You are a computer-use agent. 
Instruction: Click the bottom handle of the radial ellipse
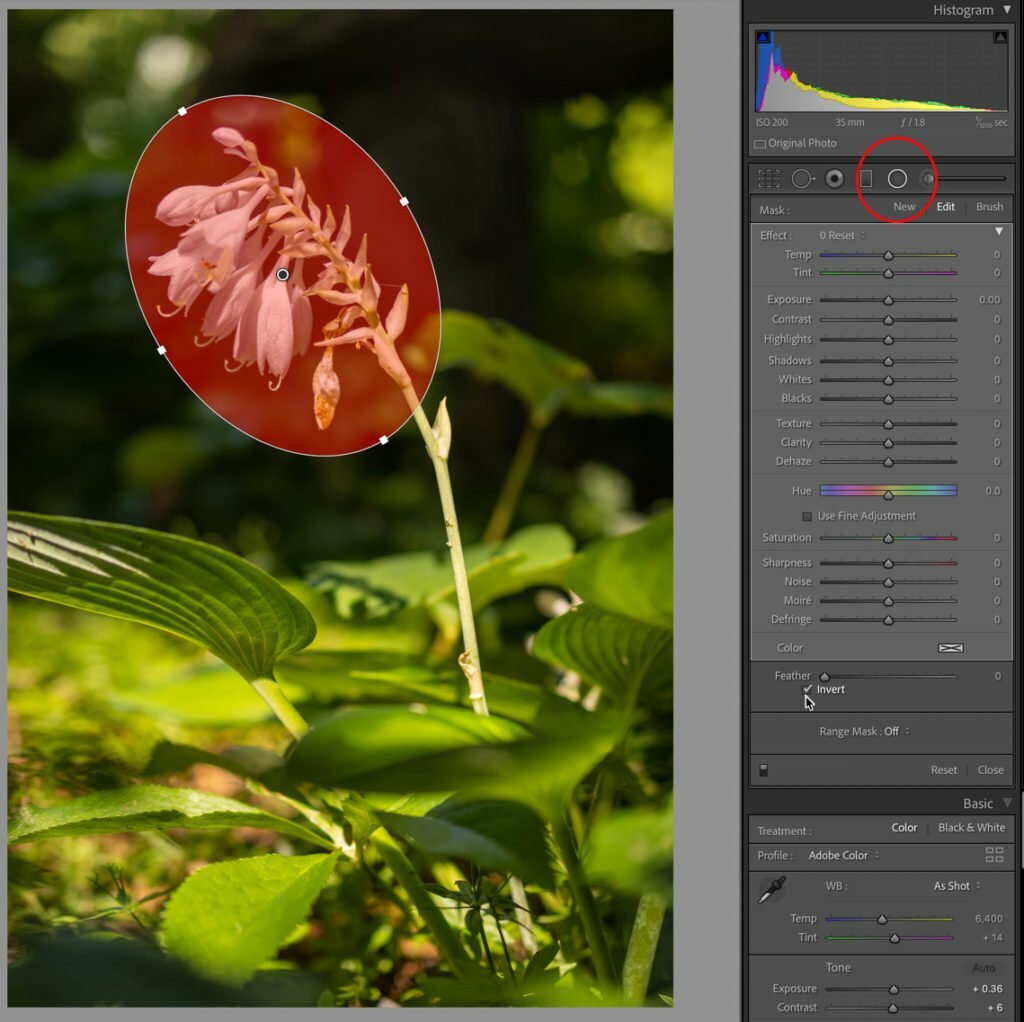pyautogui.click(x=383, y=440)
